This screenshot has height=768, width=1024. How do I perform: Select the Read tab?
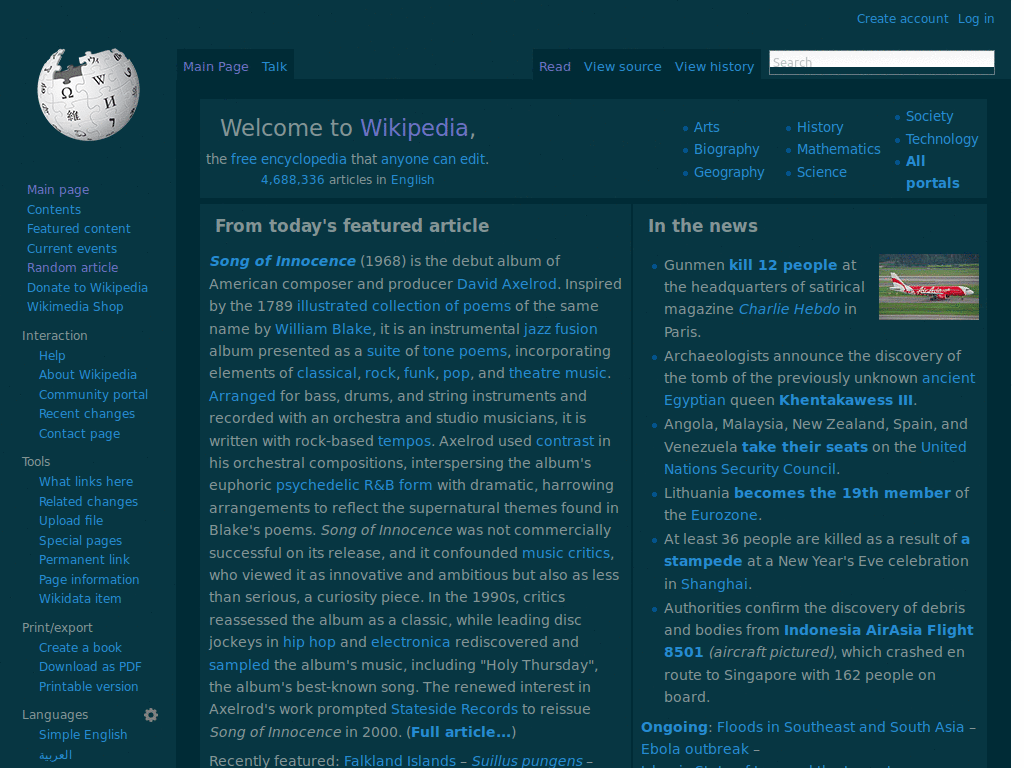[x=554, y=67]
